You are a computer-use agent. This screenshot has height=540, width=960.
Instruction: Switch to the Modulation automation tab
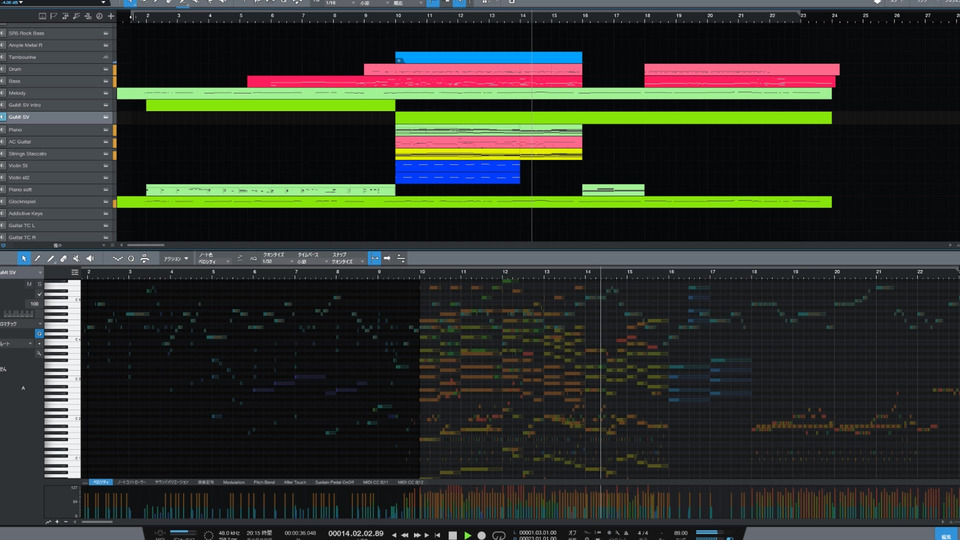234,482
